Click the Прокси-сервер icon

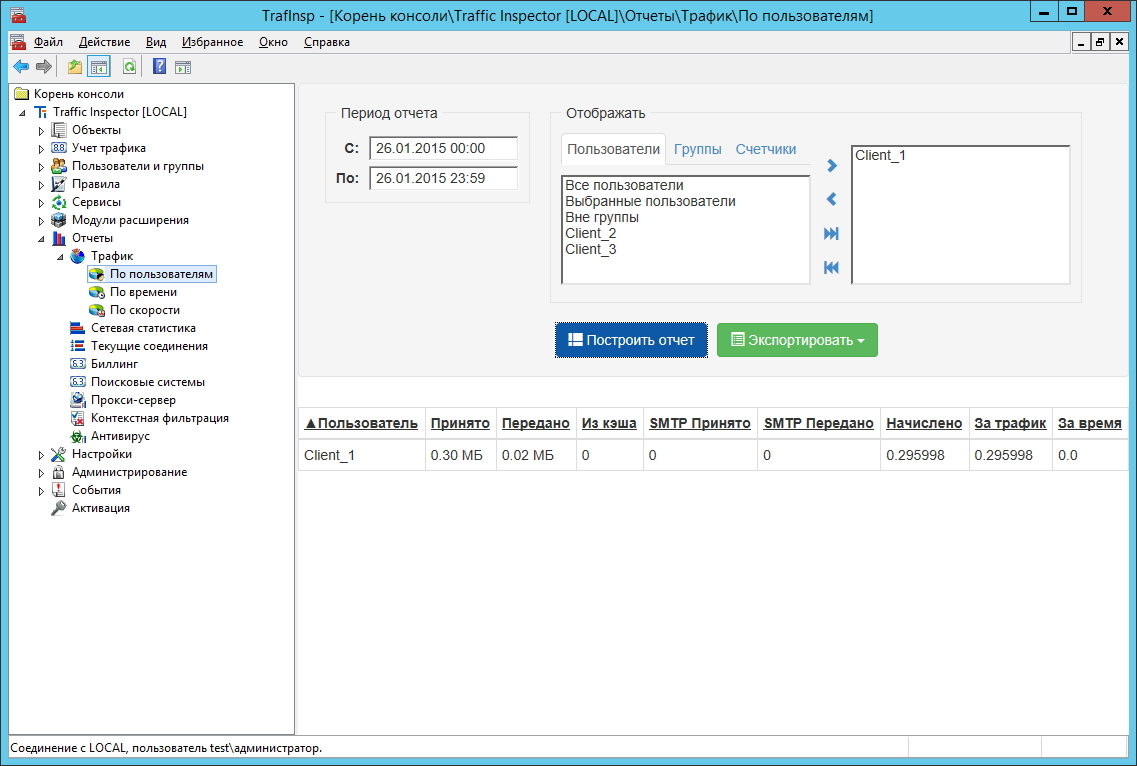[78, 400]
